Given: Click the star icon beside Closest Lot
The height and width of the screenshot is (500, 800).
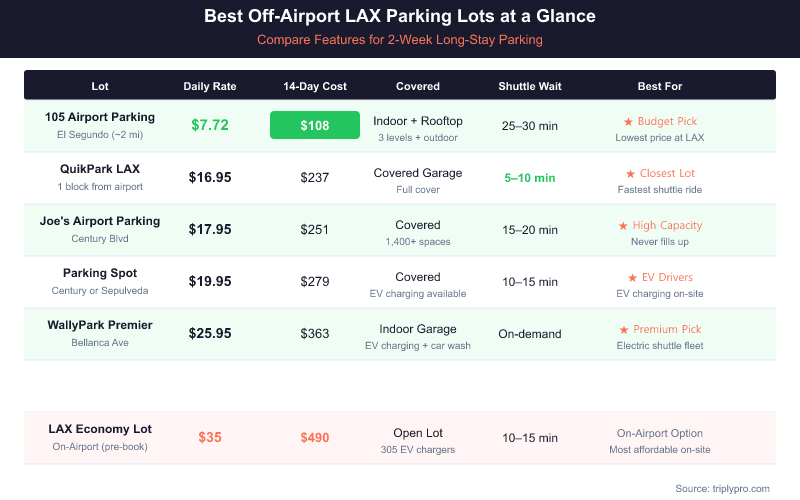Looking at the screenshot, I should [x=630, y=174].
